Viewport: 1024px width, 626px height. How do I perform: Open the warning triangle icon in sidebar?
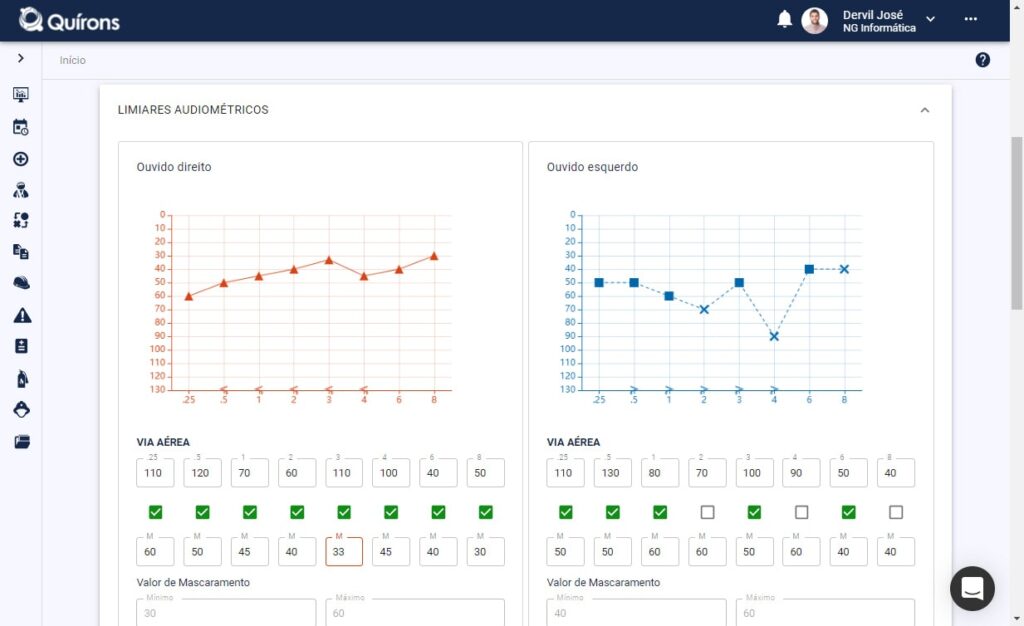point(22,315)
